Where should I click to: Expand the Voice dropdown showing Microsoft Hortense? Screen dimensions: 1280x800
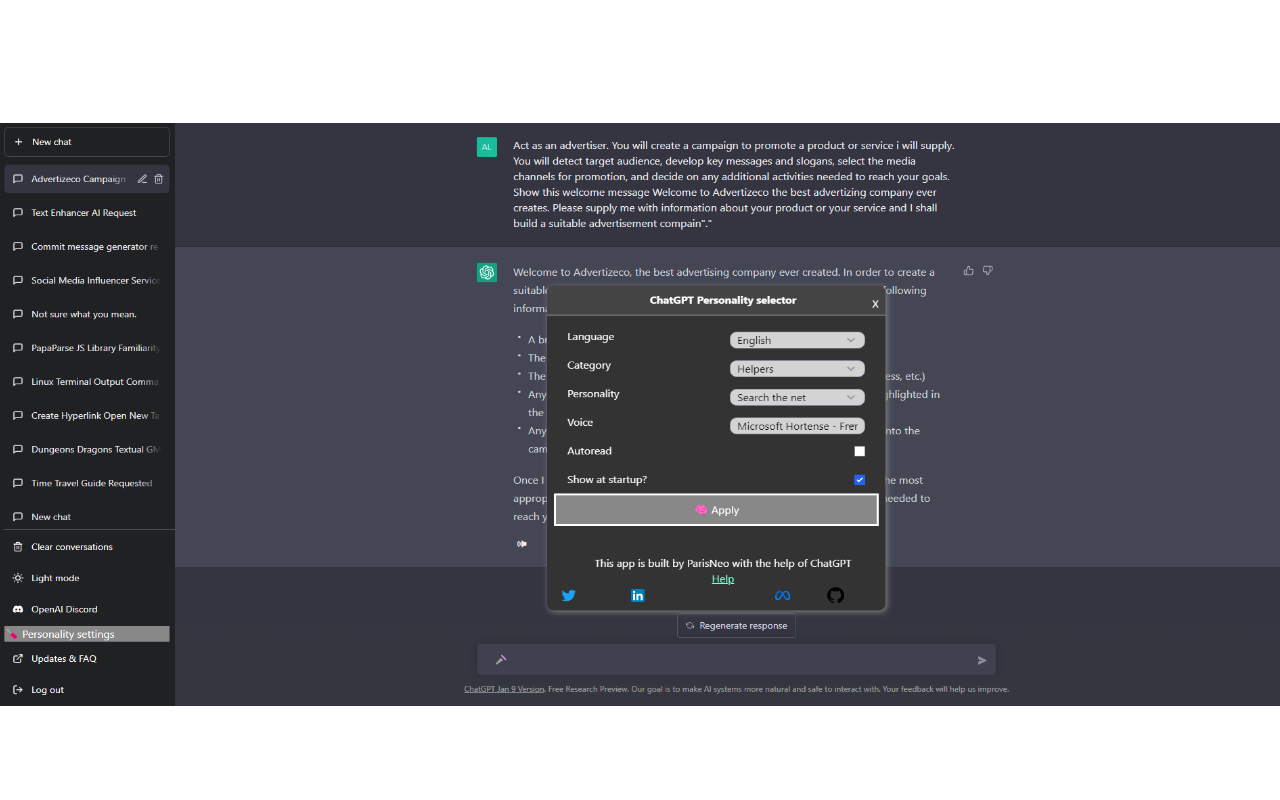797,426
